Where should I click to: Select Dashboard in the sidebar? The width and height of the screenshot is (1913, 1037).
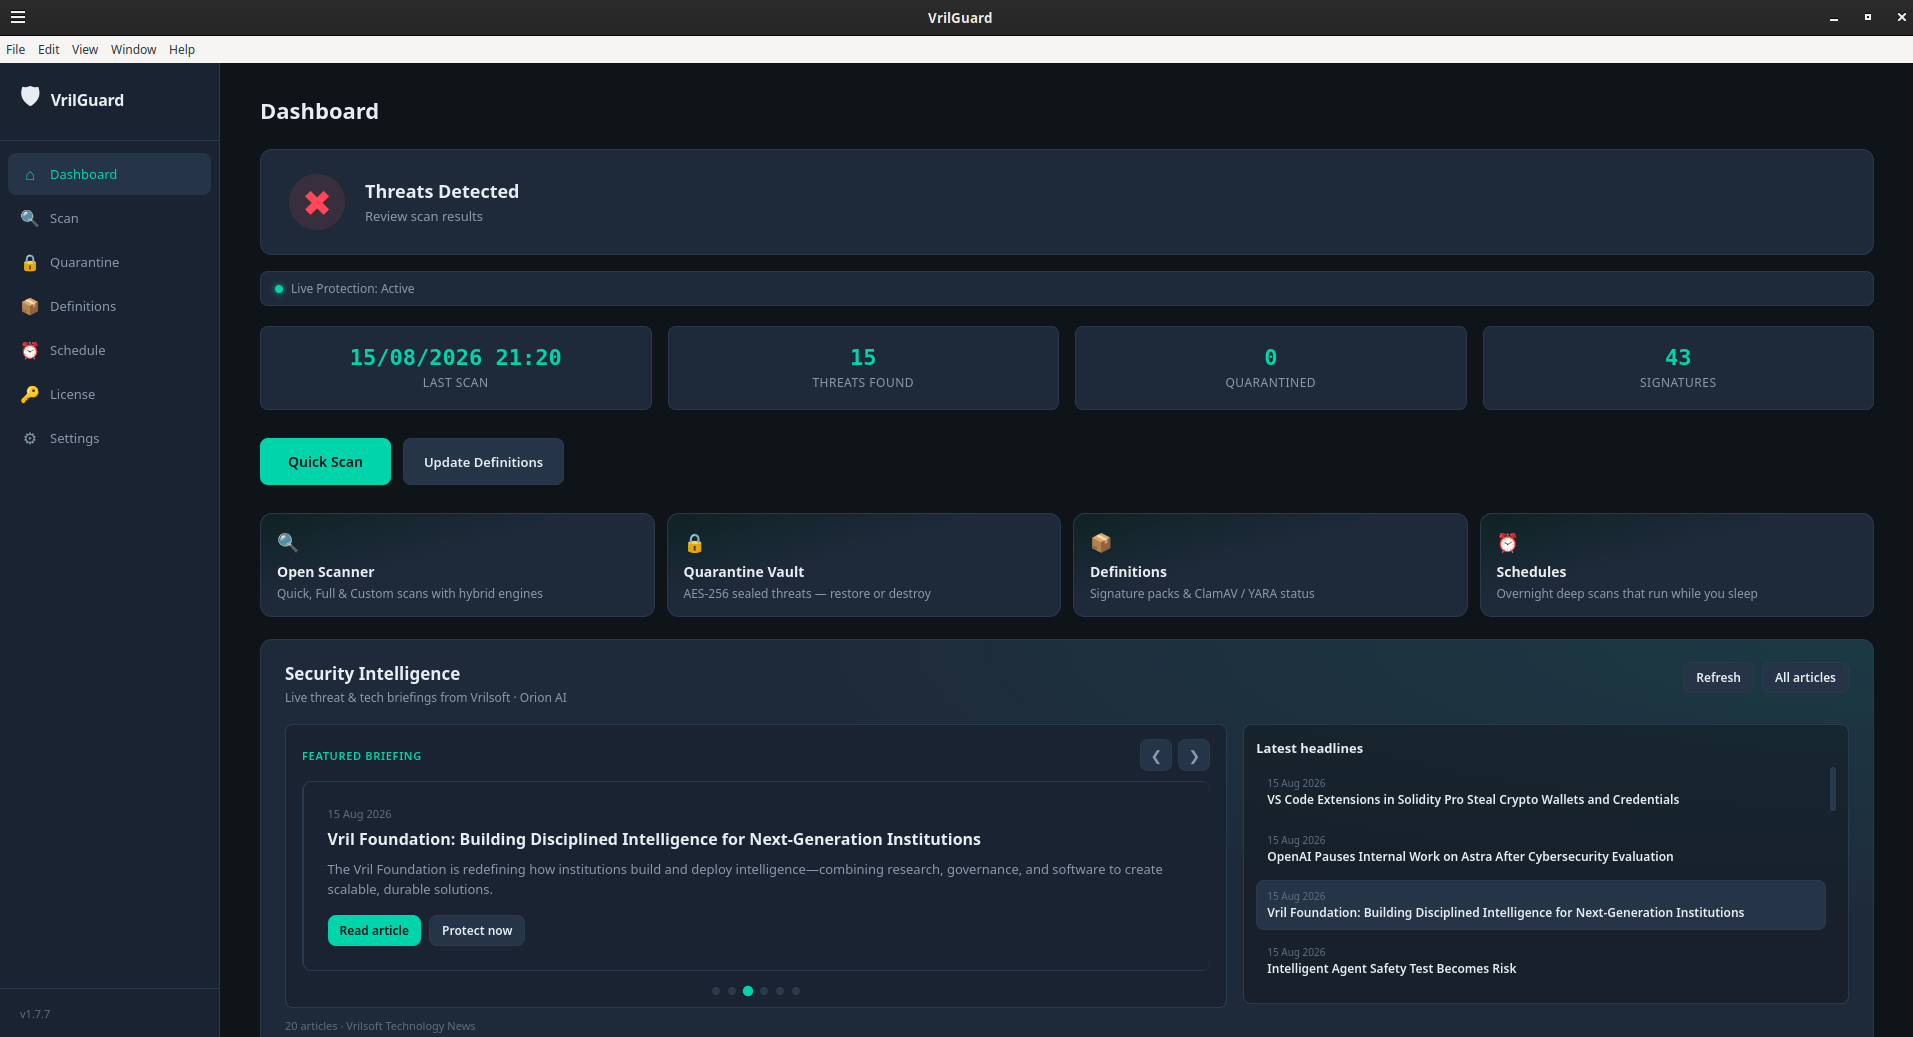109,174
